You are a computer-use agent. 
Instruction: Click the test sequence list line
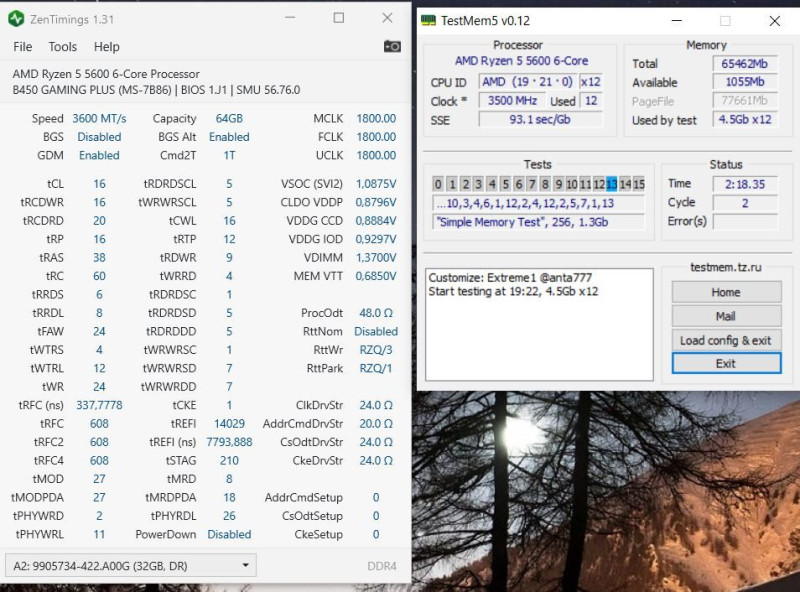click(x=538, y=203)
